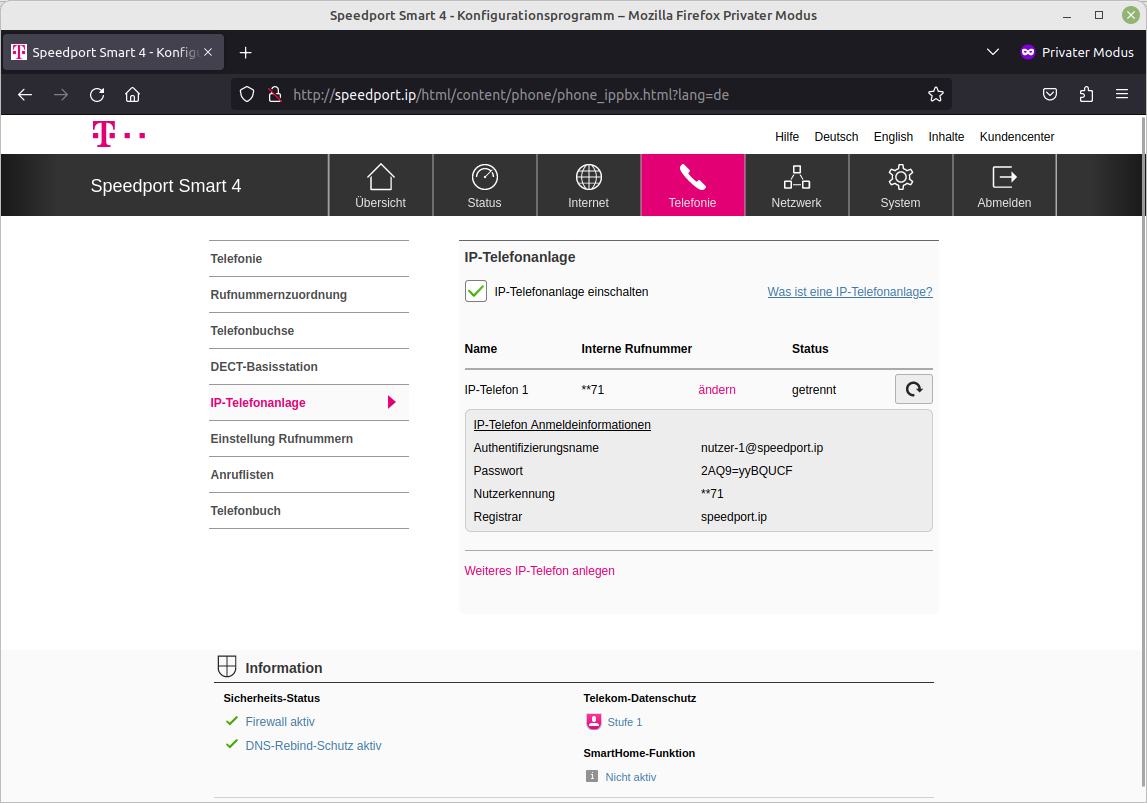The height and width of the screenshot is (803, 1147).
Task: Click the Telekom T logo
Action: (x=118, y=133)
